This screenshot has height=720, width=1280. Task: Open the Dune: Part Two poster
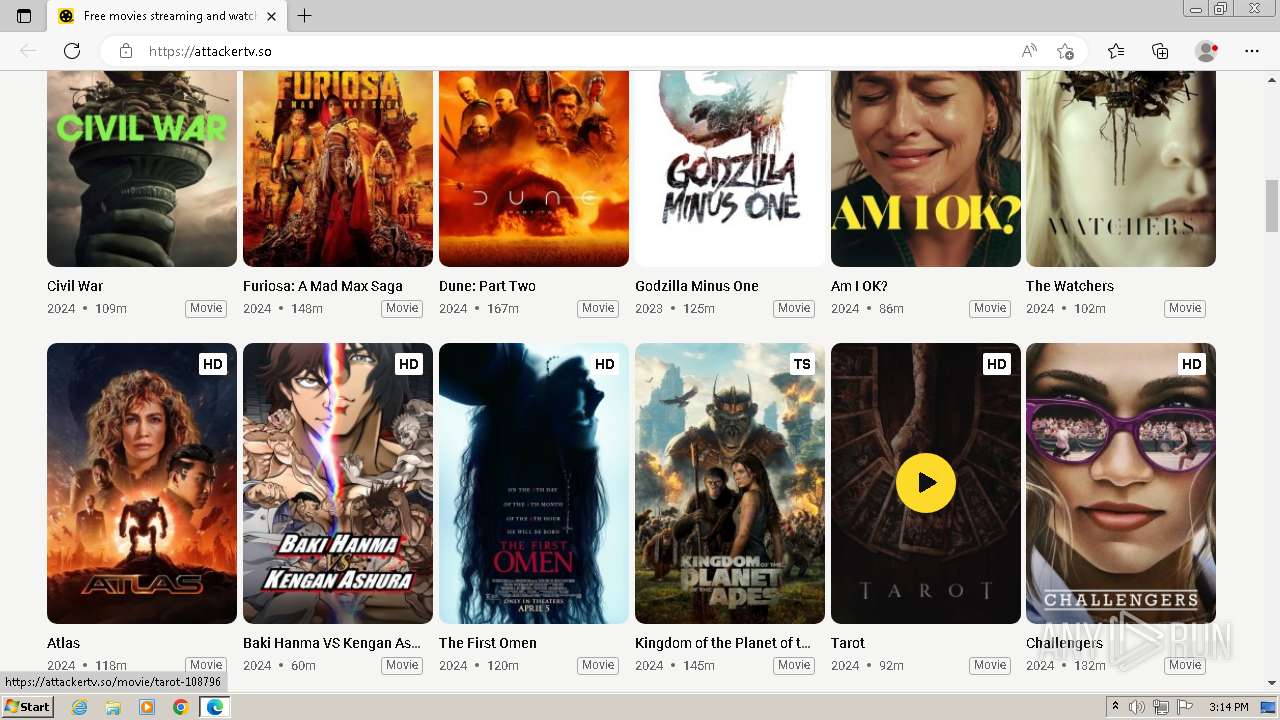[534, 168]
